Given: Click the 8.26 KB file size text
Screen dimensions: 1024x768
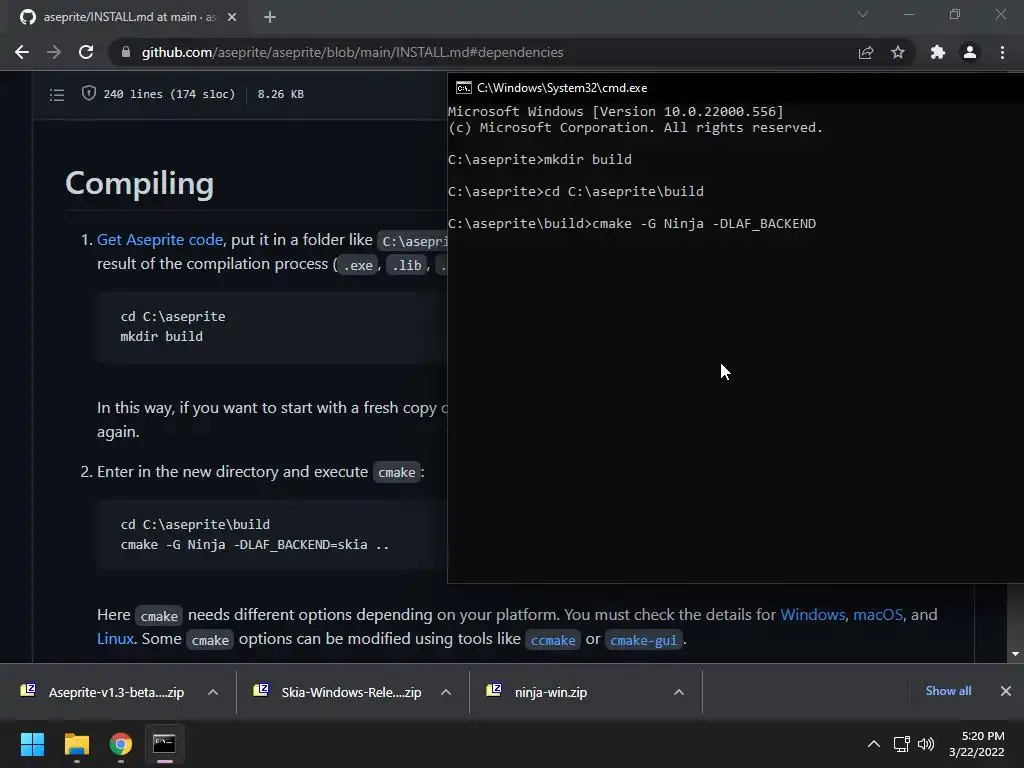Looking at the screenshot, I should 280,94.
